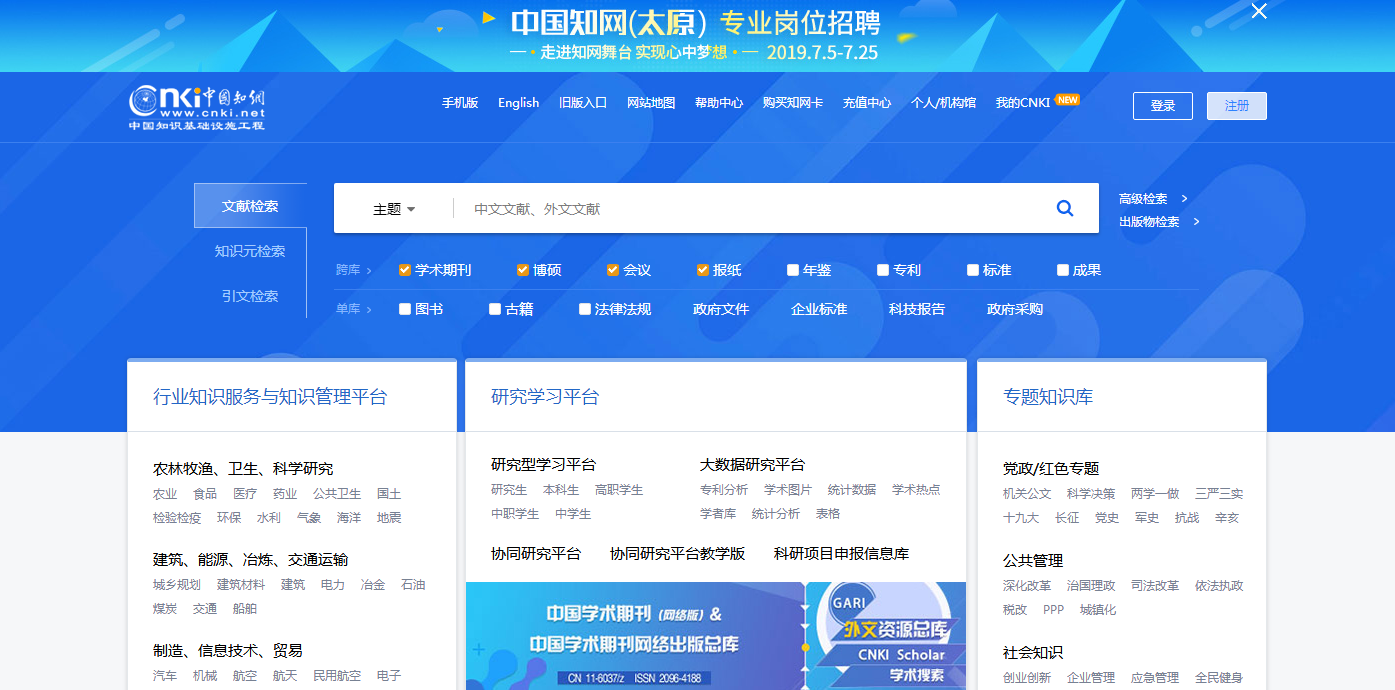
Task: Uncheck the 会议 checkbox
Action: pyautogui.click(x=613, y=270)
